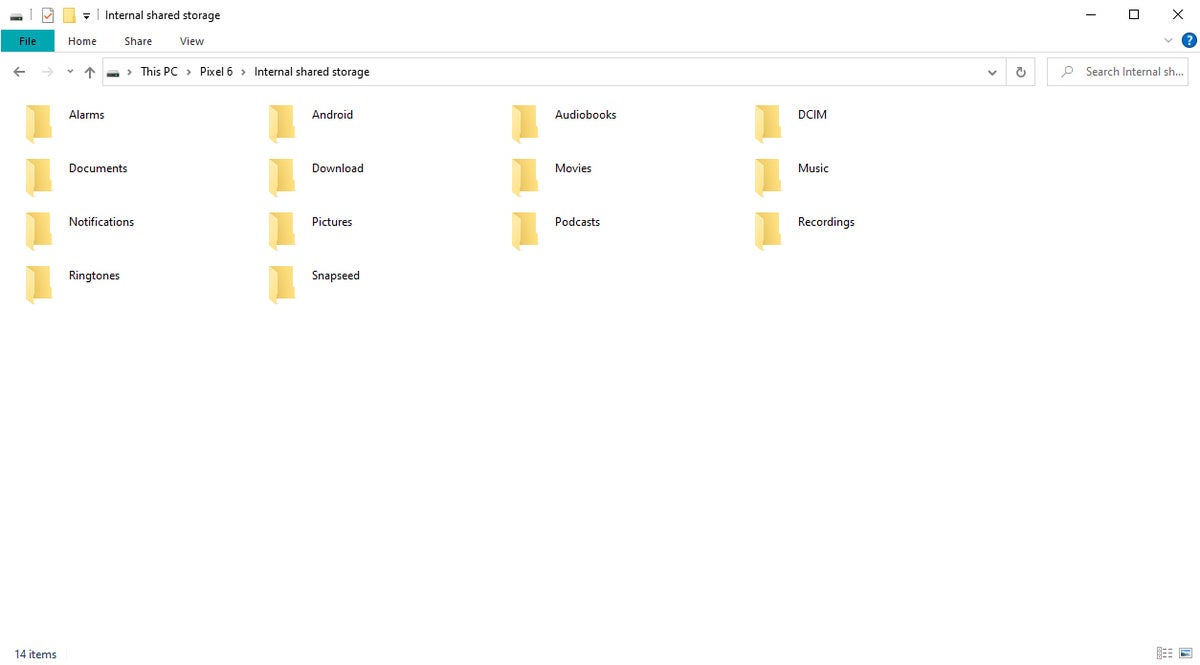Switch to the View ribbon tab
The height and width of the screenshot is (665, 1200).
[191, 41]
